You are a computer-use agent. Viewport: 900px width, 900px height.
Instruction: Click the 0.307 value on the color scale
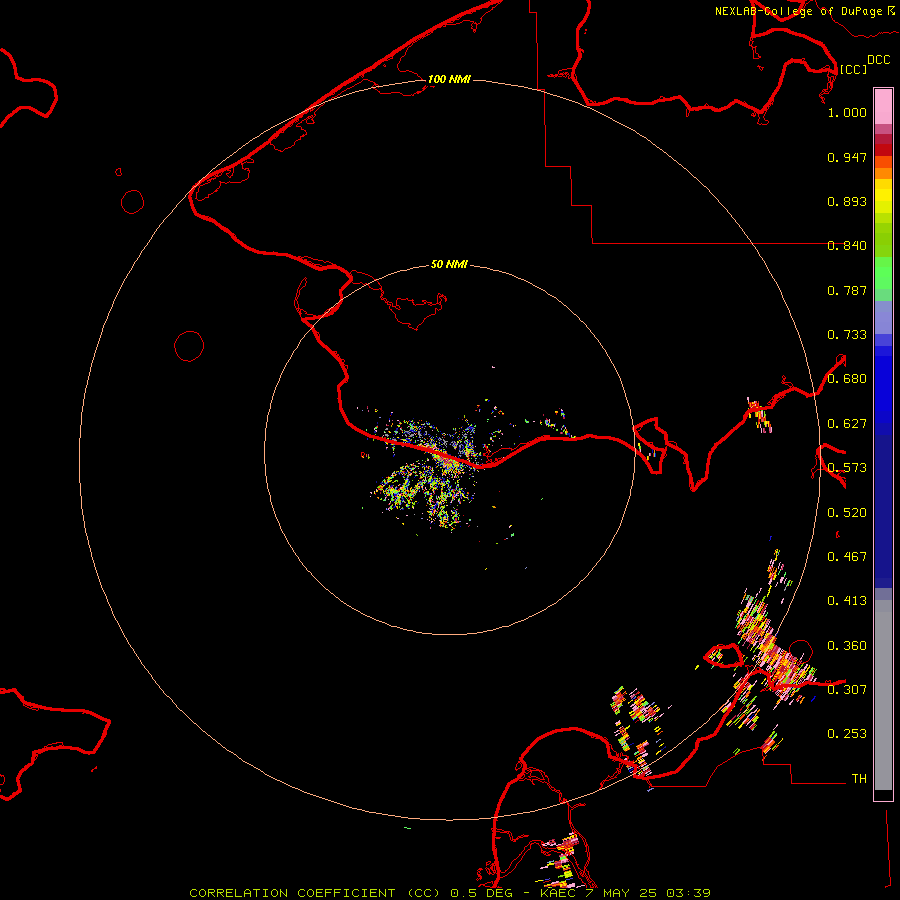(x=847, y=689)
